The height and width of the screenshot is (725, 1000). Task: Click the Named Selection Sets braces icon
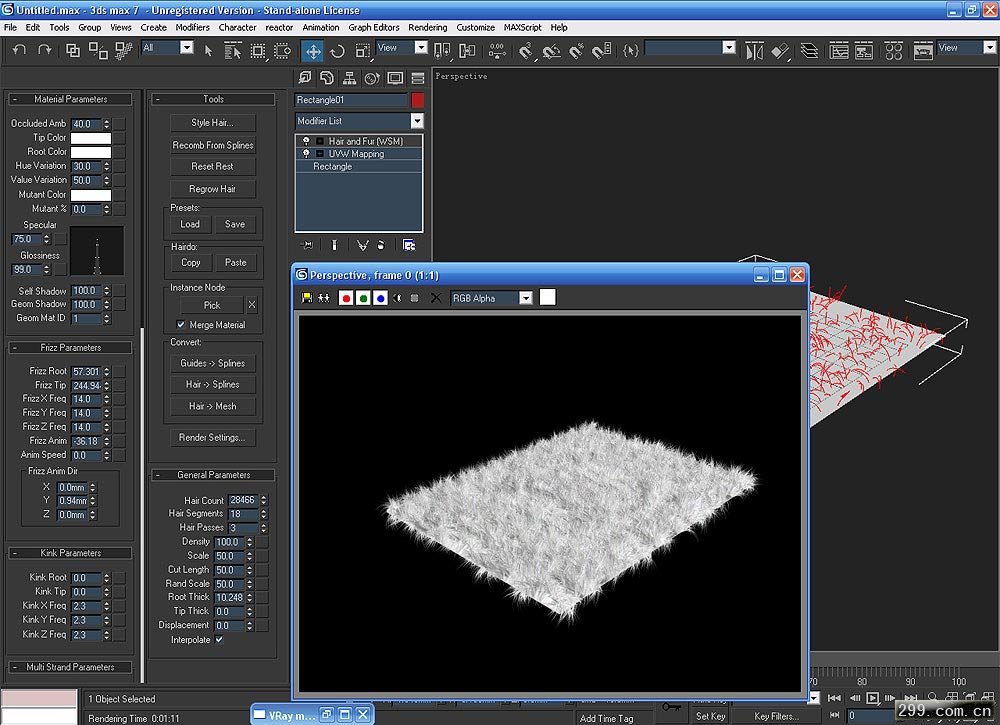(631, 50)
